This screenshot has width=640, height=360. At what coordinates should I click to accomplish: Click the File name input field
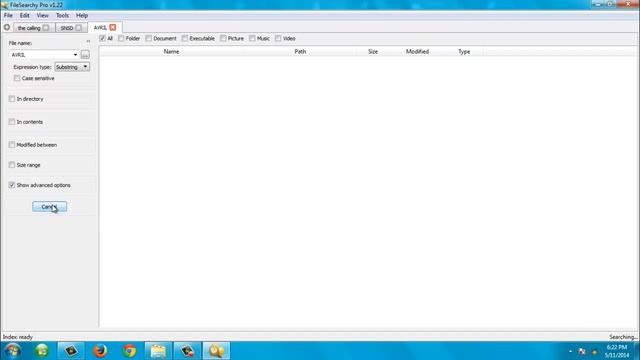pyautogui.click(x=41, y=55)
